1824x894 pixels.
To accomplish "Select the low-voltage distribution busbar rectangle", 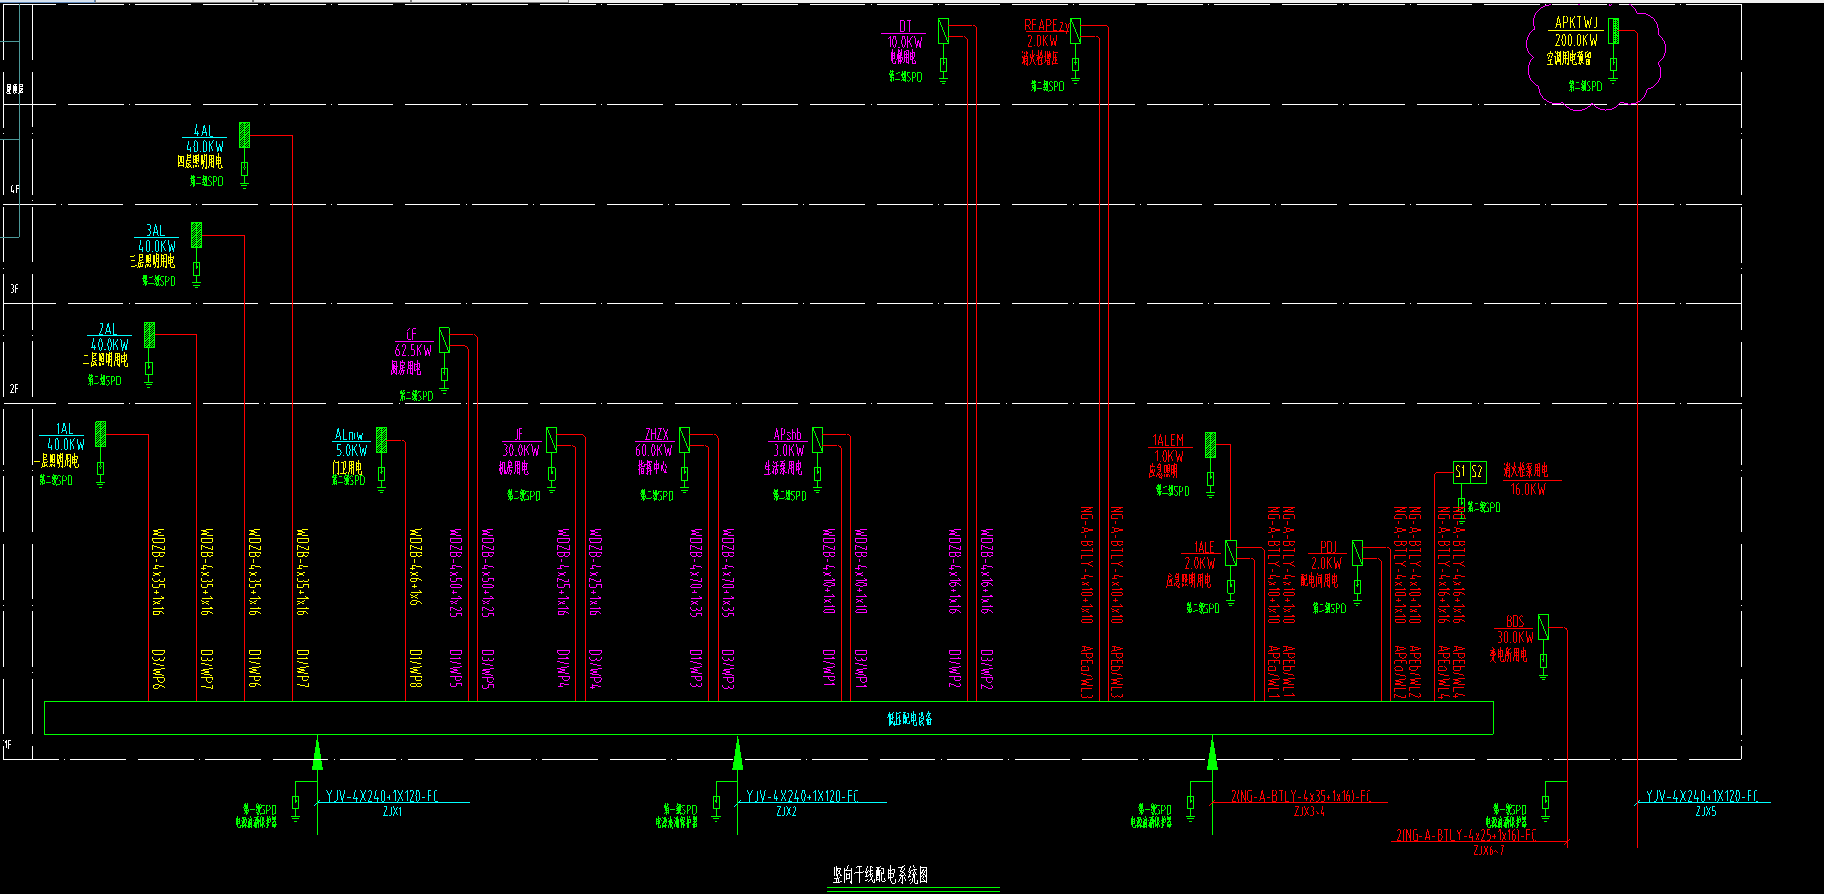I will (x=769, y=718).
